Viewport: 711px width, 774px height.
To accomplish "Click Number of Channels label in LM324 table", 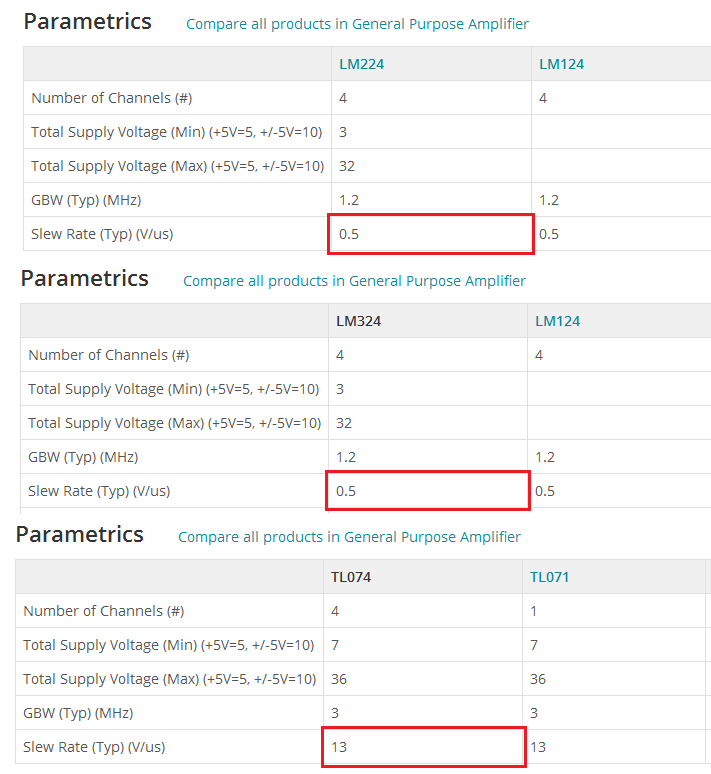I will point(109,355).
